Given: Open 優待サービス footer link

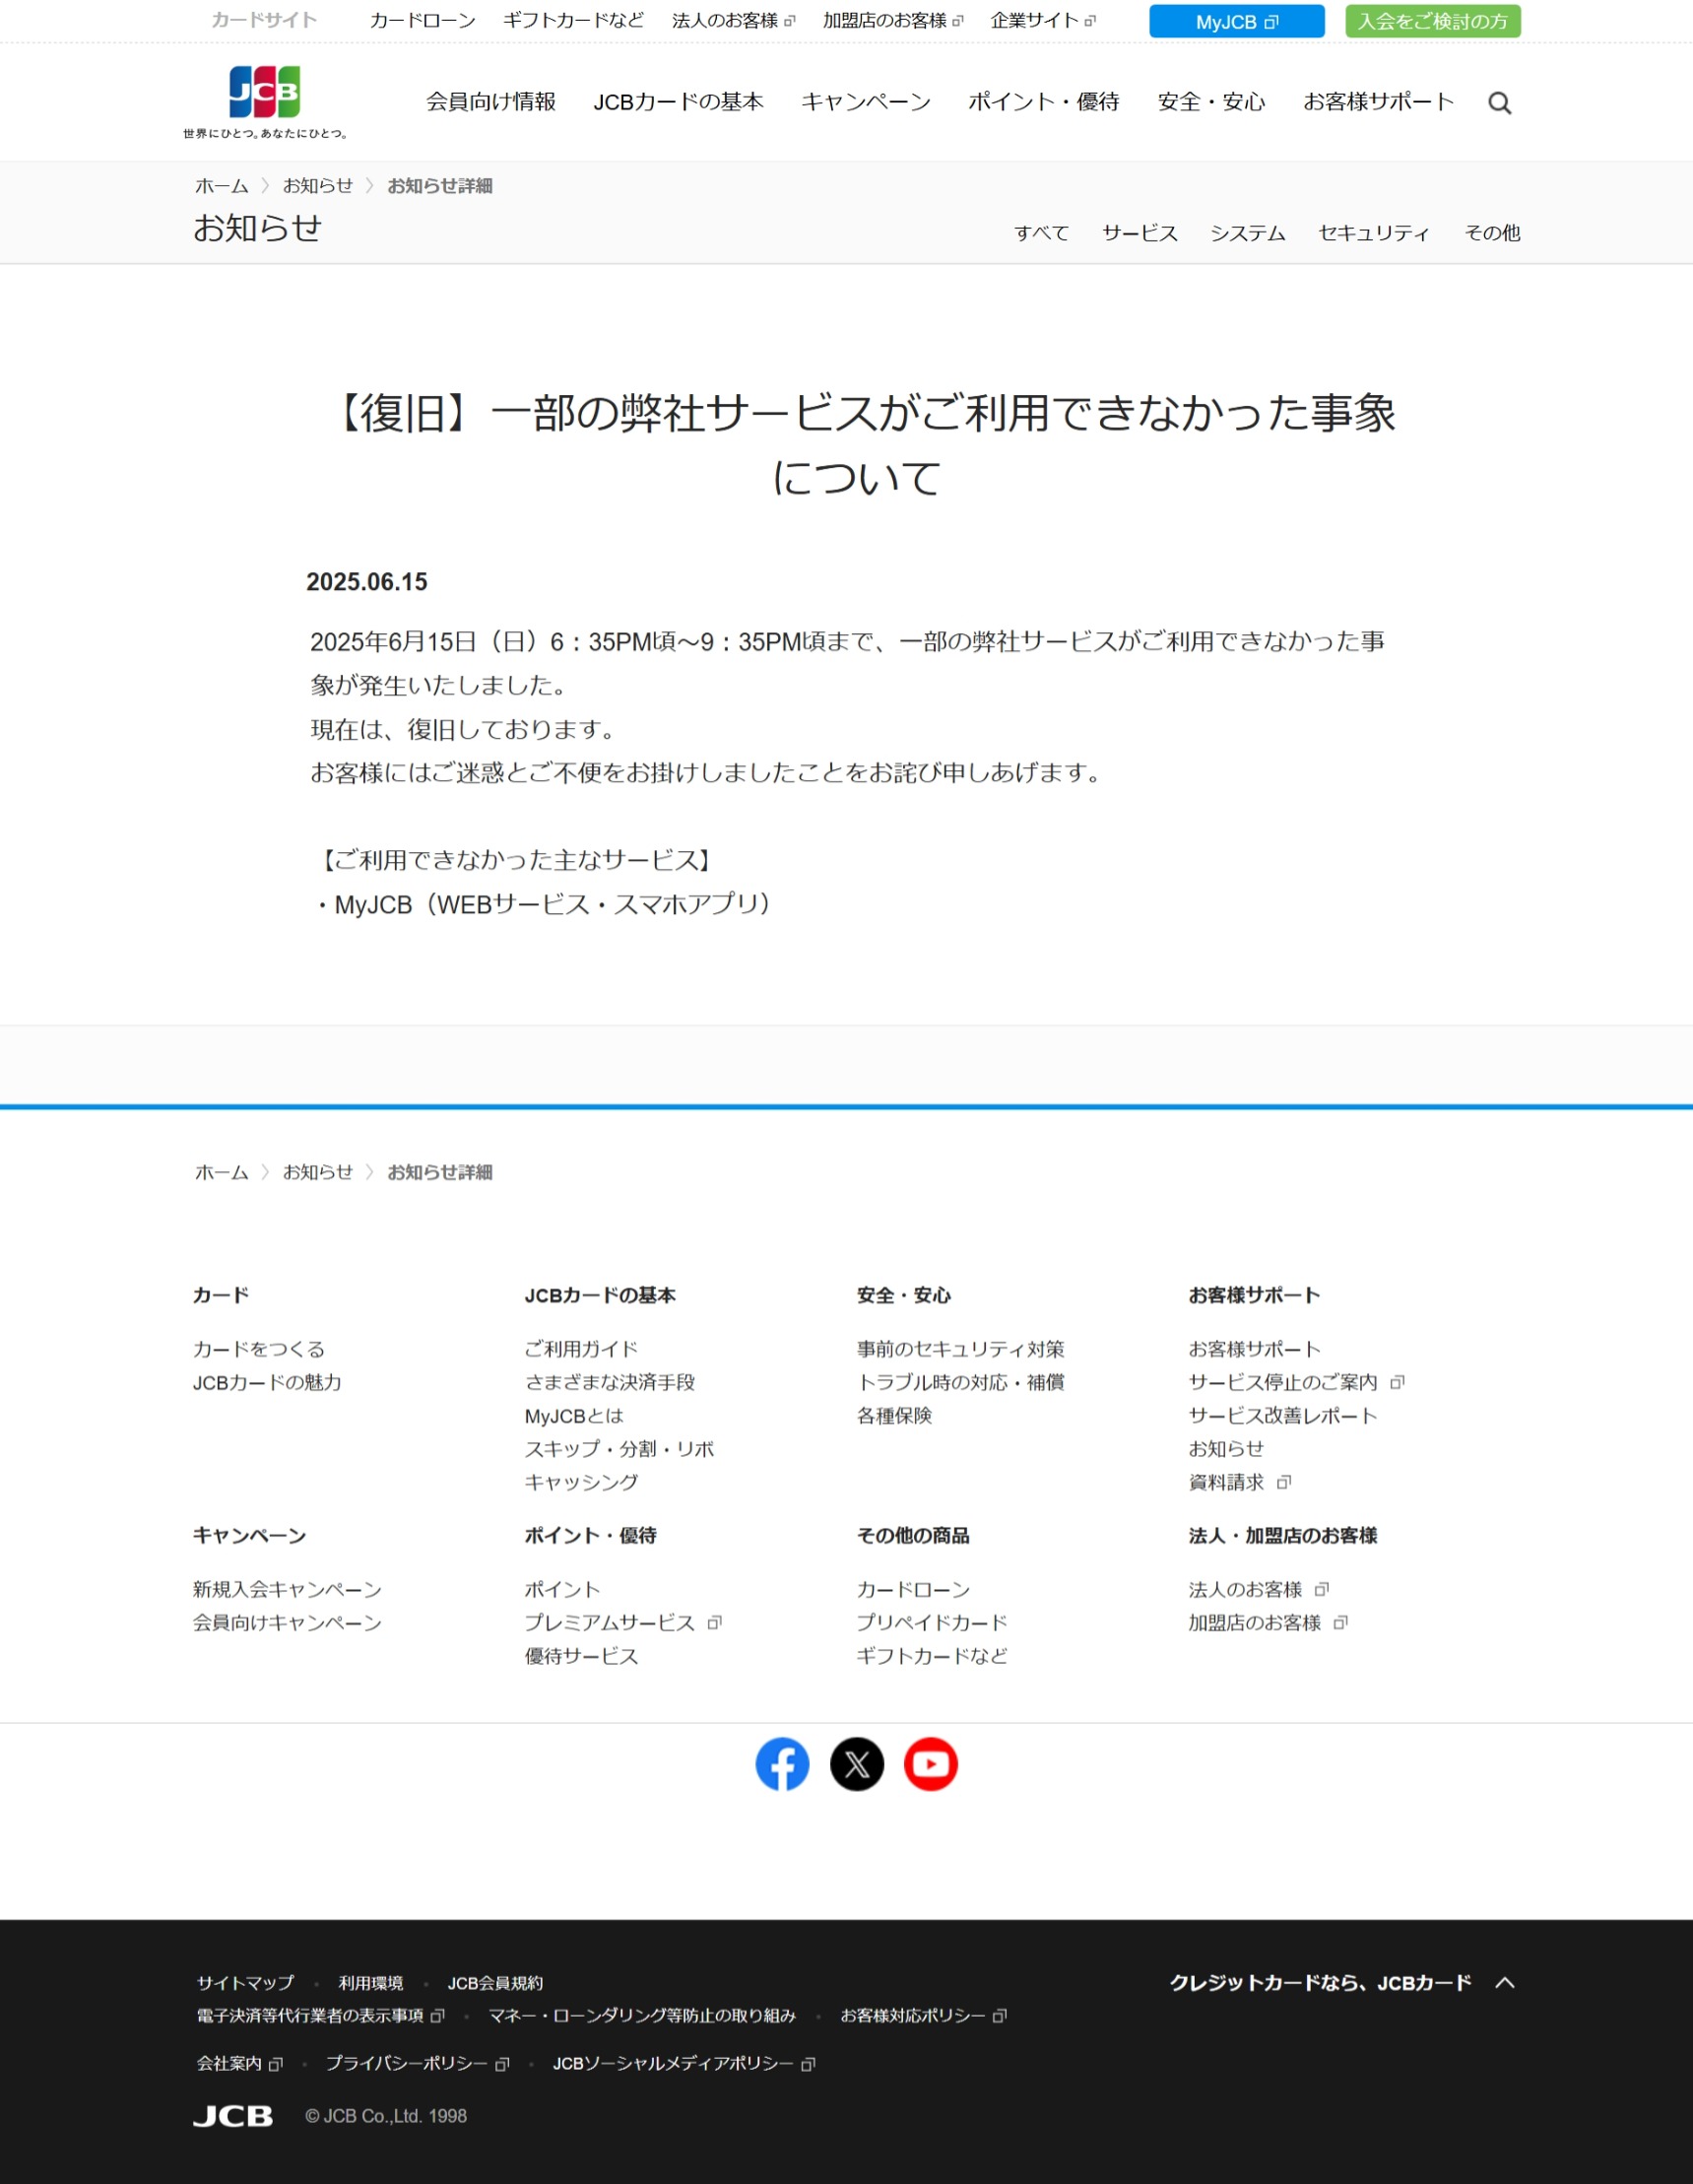Looking at the screenshot, I should [x=581, y=1656].
